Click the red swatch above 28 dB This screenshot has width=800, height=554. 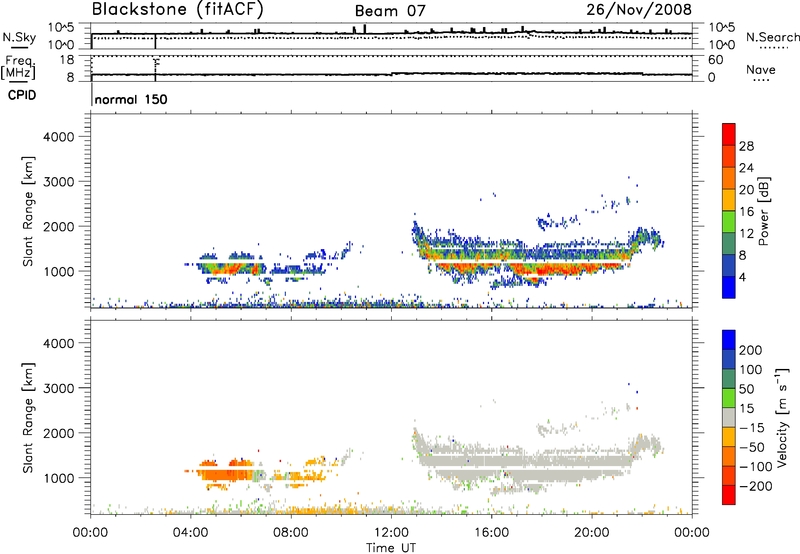pyautogui.click(x=729, y=134)
